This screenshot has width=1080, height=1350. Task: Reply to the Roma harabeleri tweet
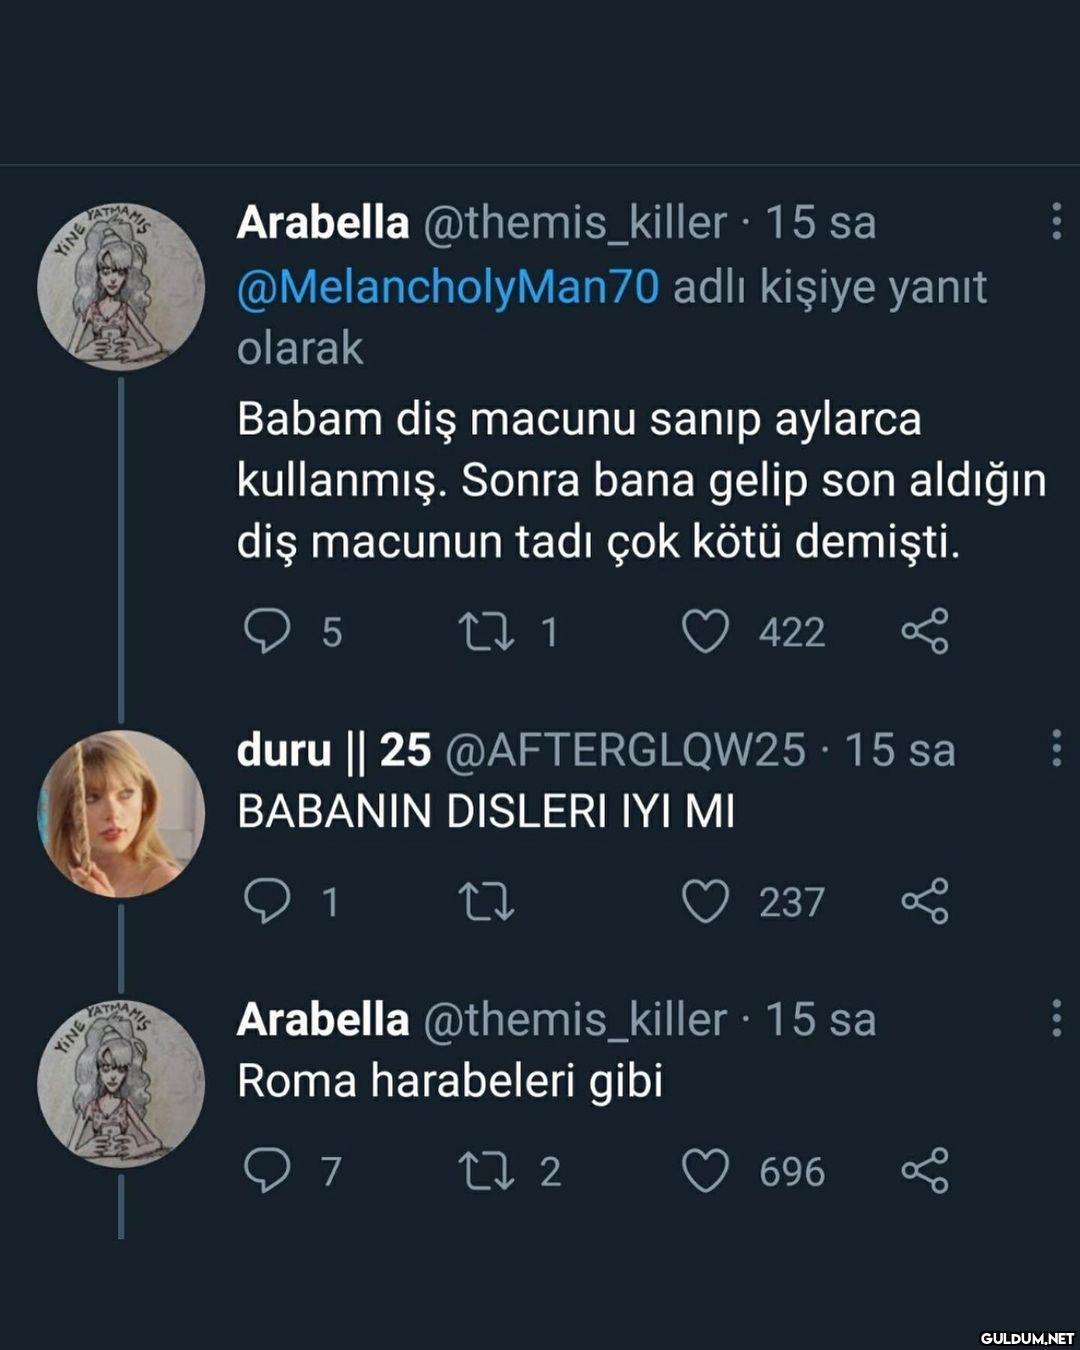[x=267, y=1171]
